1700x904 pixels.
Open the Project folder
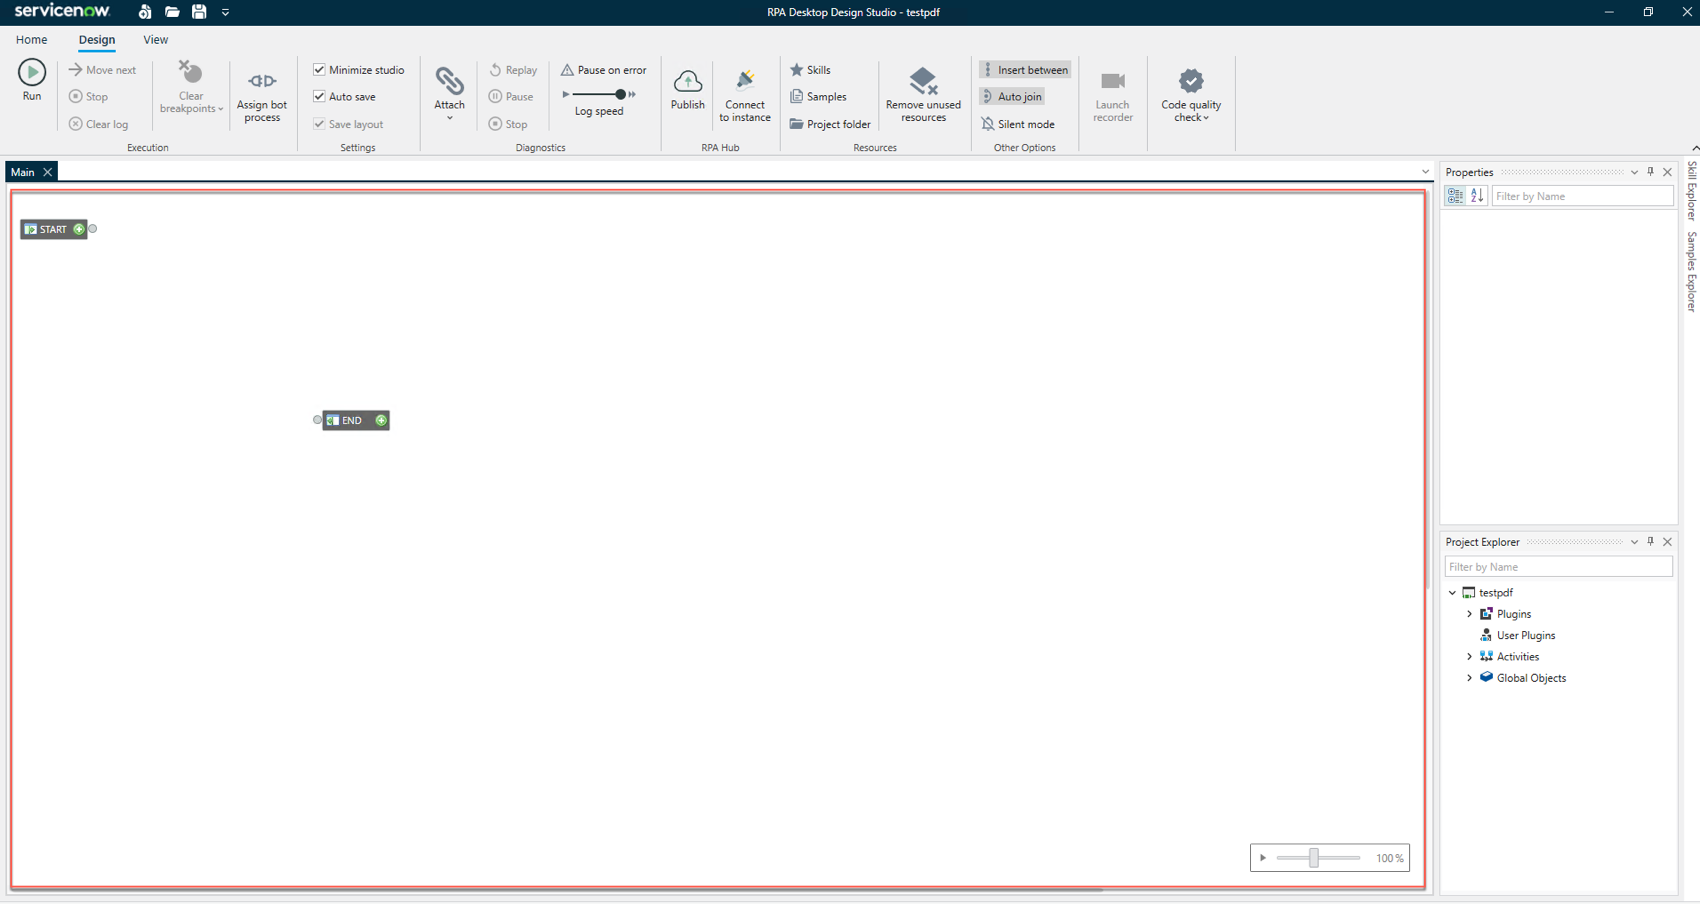[x=830, y=124]
